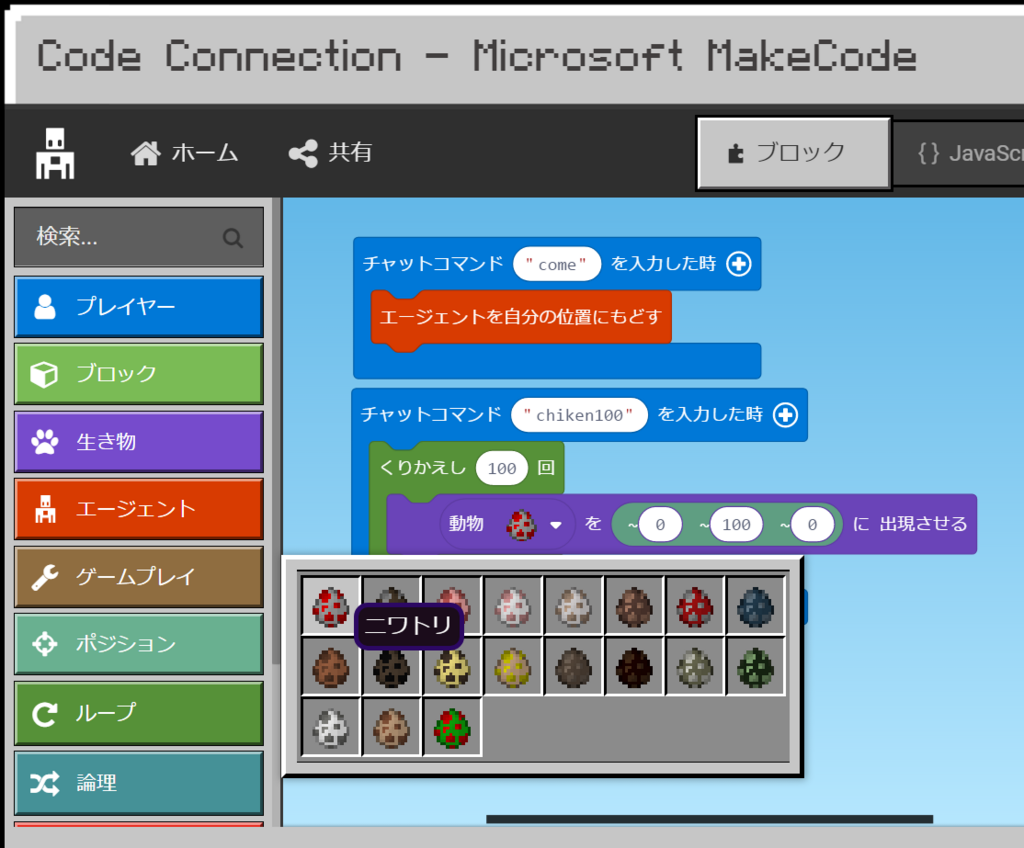The image size is (1024, 848).
Task: Open the エージェント category
Action: (x=138, y=509)
